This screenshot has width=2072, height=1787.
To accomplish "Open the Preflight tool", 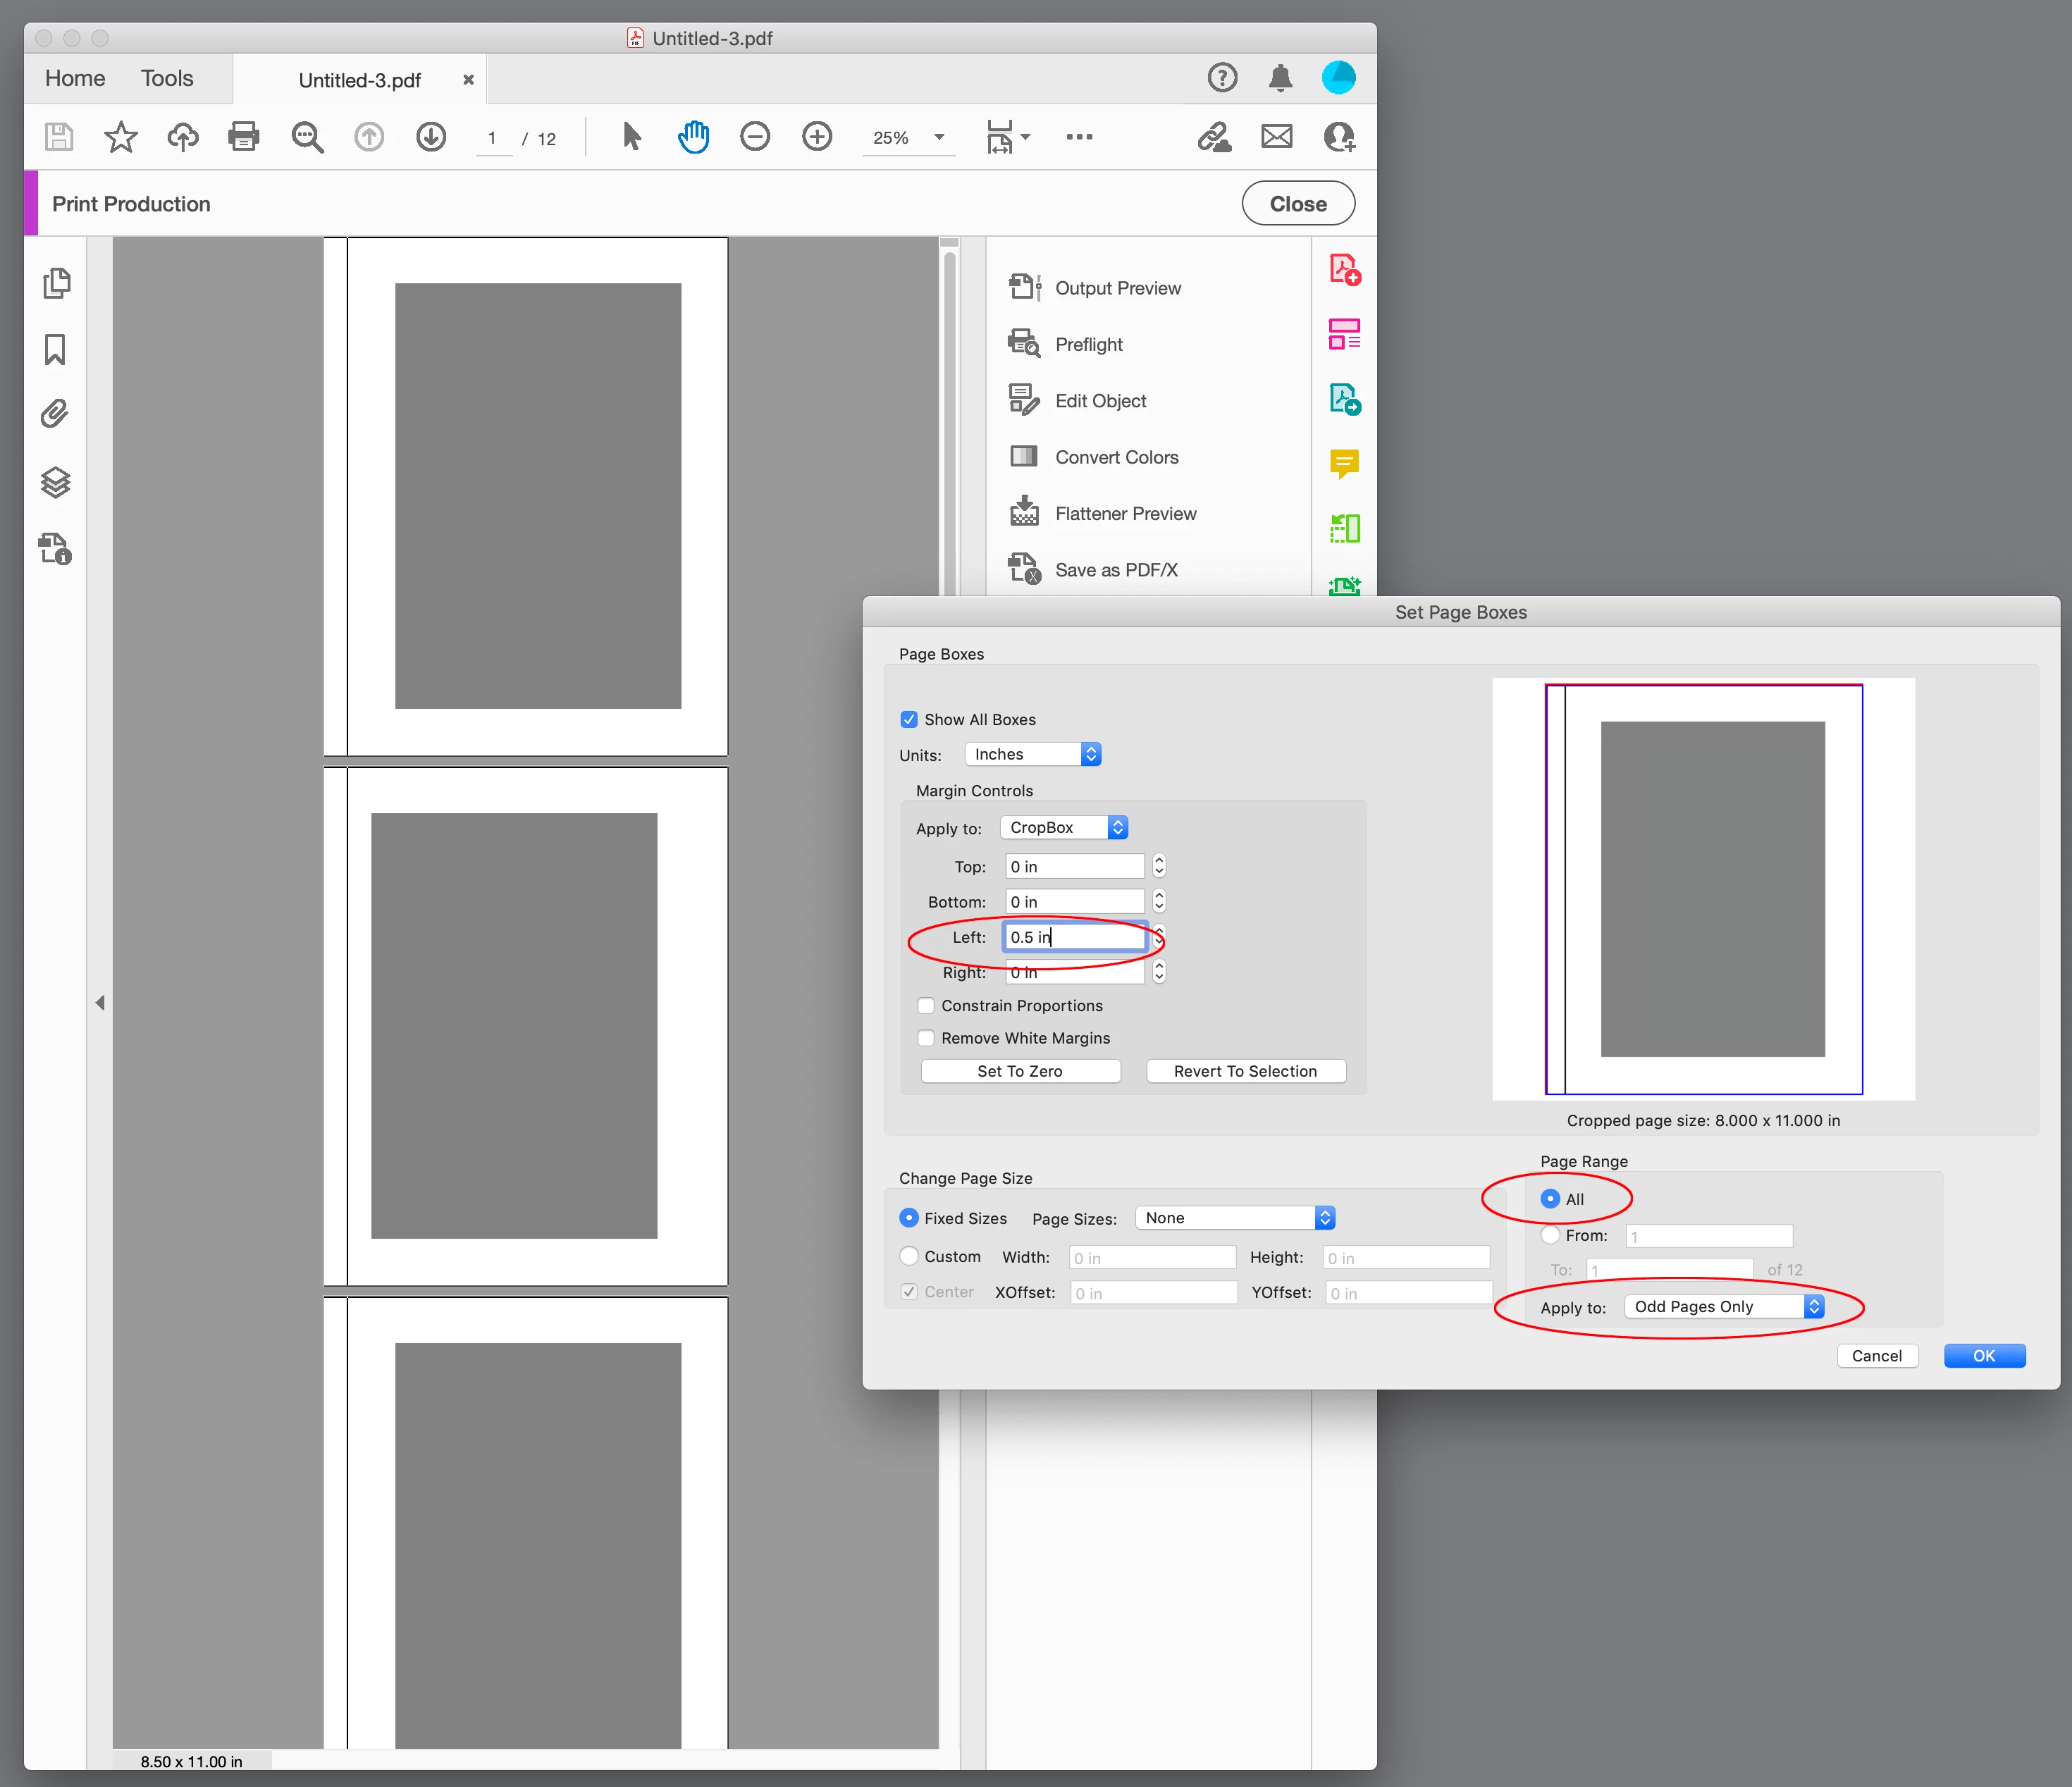I will (x=1088, y=344).
